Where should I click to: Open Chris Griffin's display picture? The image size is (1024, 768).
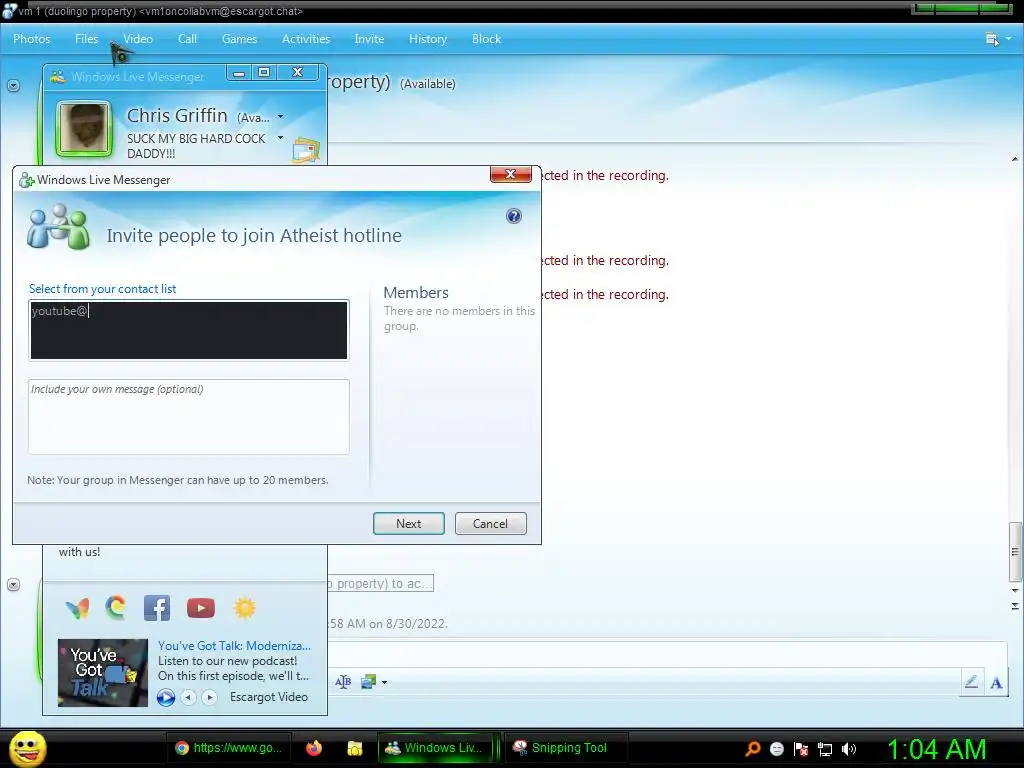coord(84,129)
